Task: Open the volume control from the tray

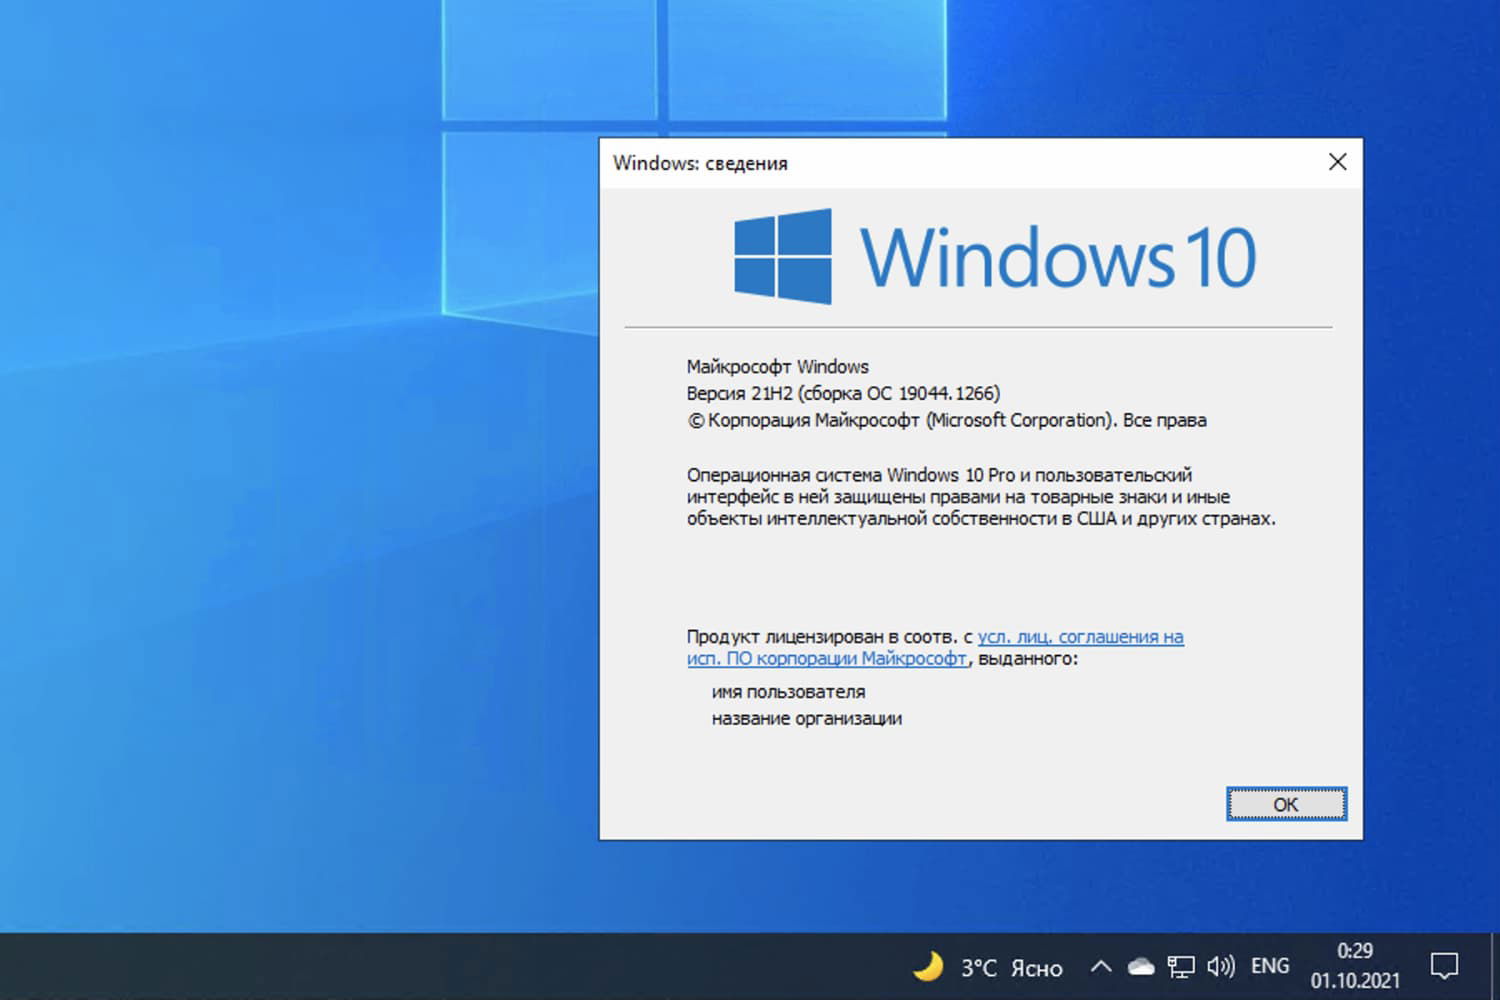Action: click(1220, 966)
